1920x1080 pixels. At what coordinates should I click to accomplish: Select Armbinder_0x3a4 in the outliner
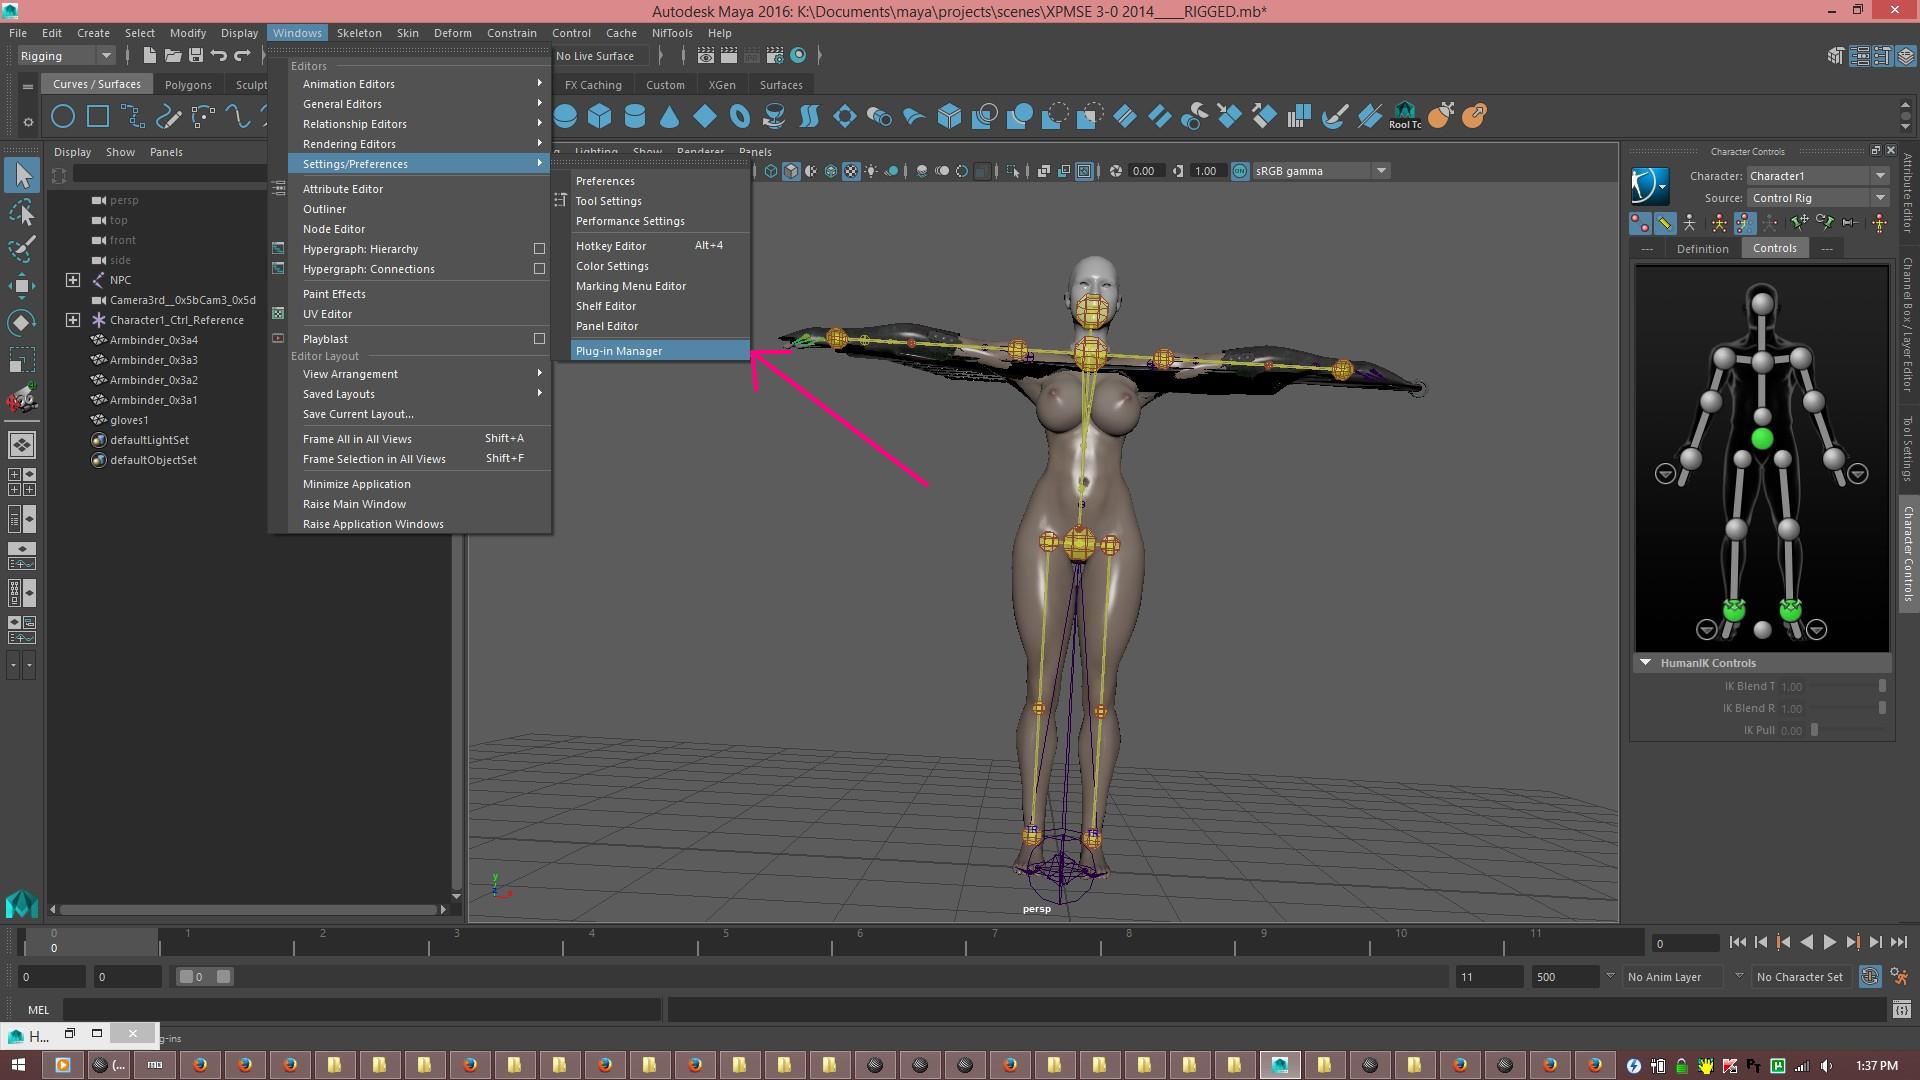154,340
